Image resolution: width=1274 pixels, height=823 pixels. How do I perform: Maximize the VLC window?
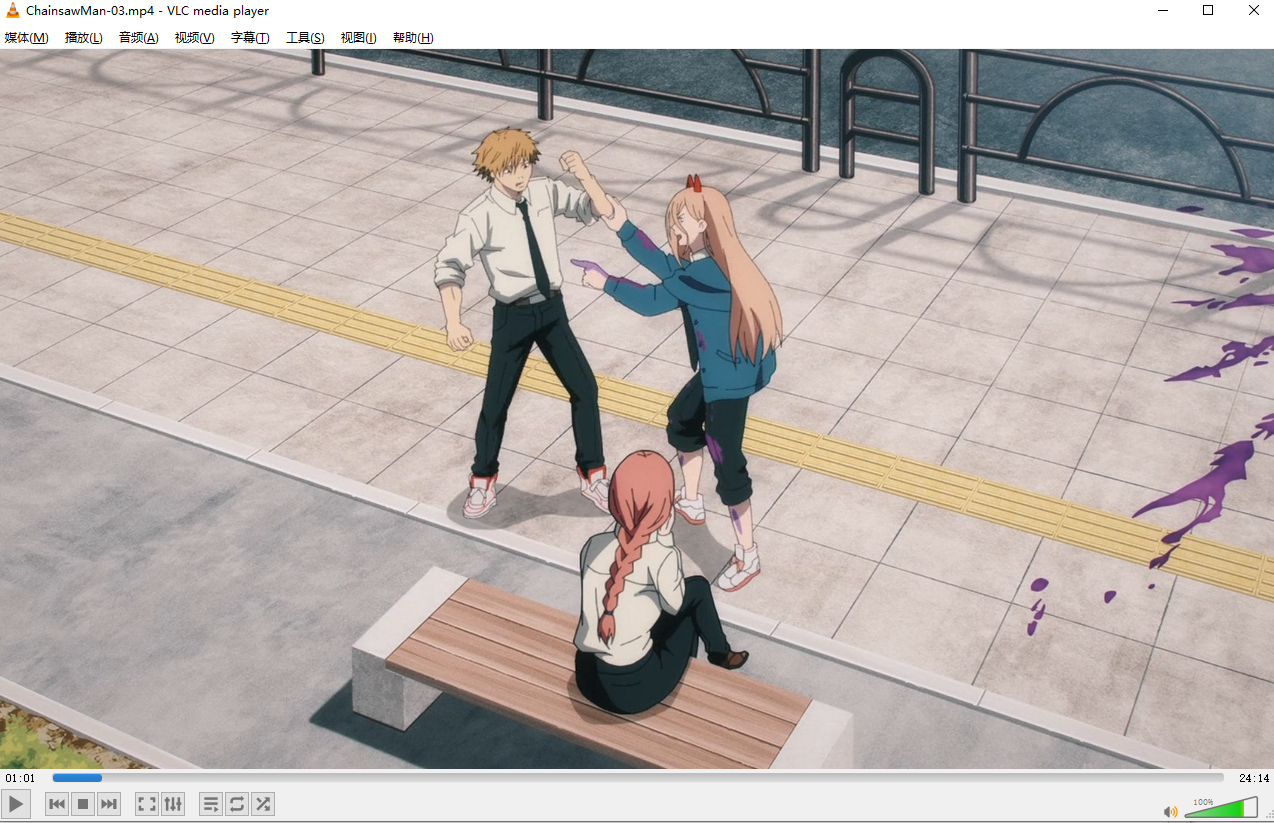1208,10
